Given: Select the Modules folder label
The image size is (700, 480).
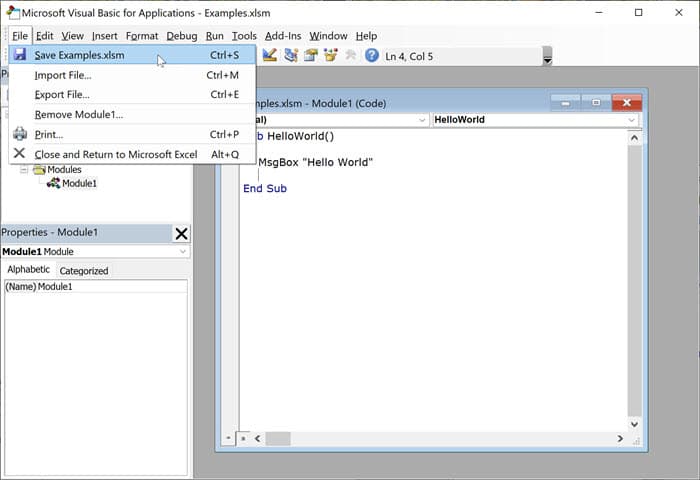Looking at the screenshot, I should tap(64, 170).
